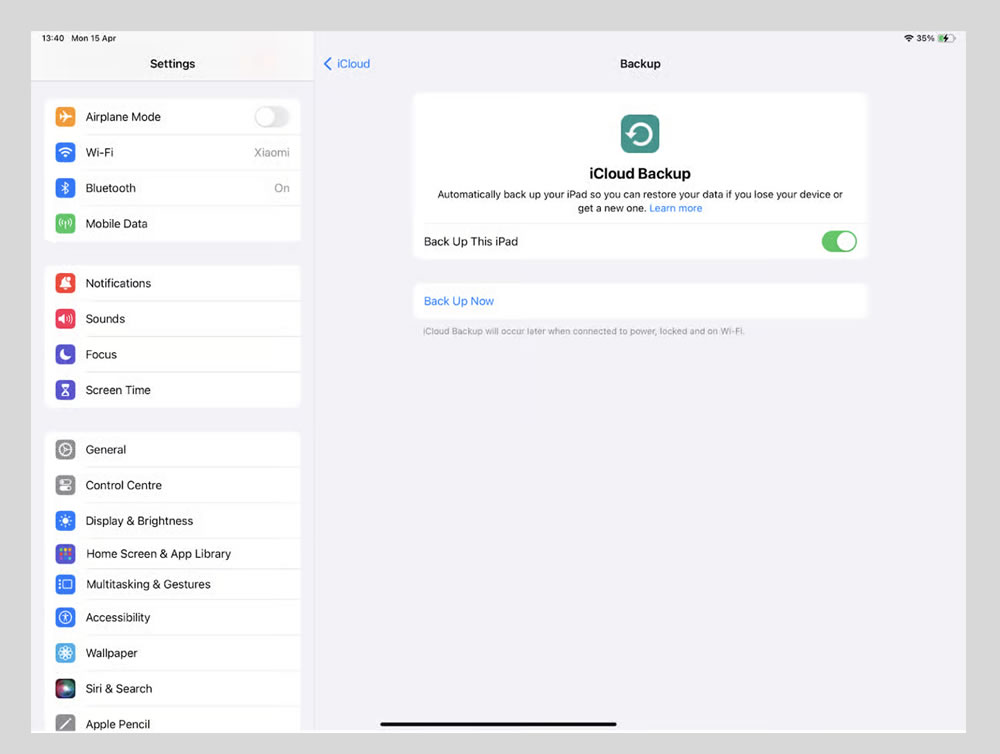The height and width of the screenshot is (754, 1000).
Task: Open Apple Pencil settings
Action: (172, 721)
